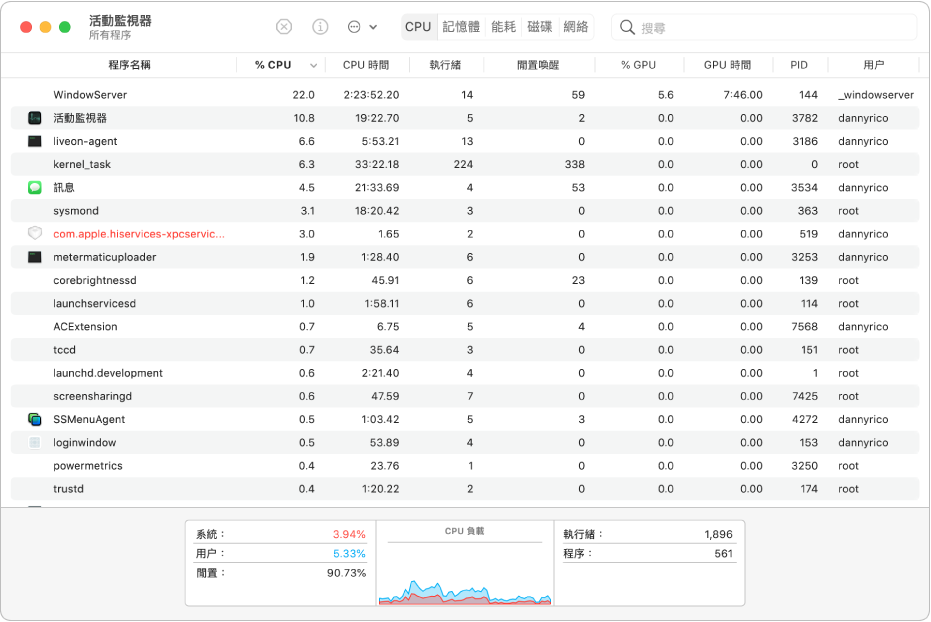Select the liveon-agent process name
This screenshot has height=622, width=931.
[85, 141]
